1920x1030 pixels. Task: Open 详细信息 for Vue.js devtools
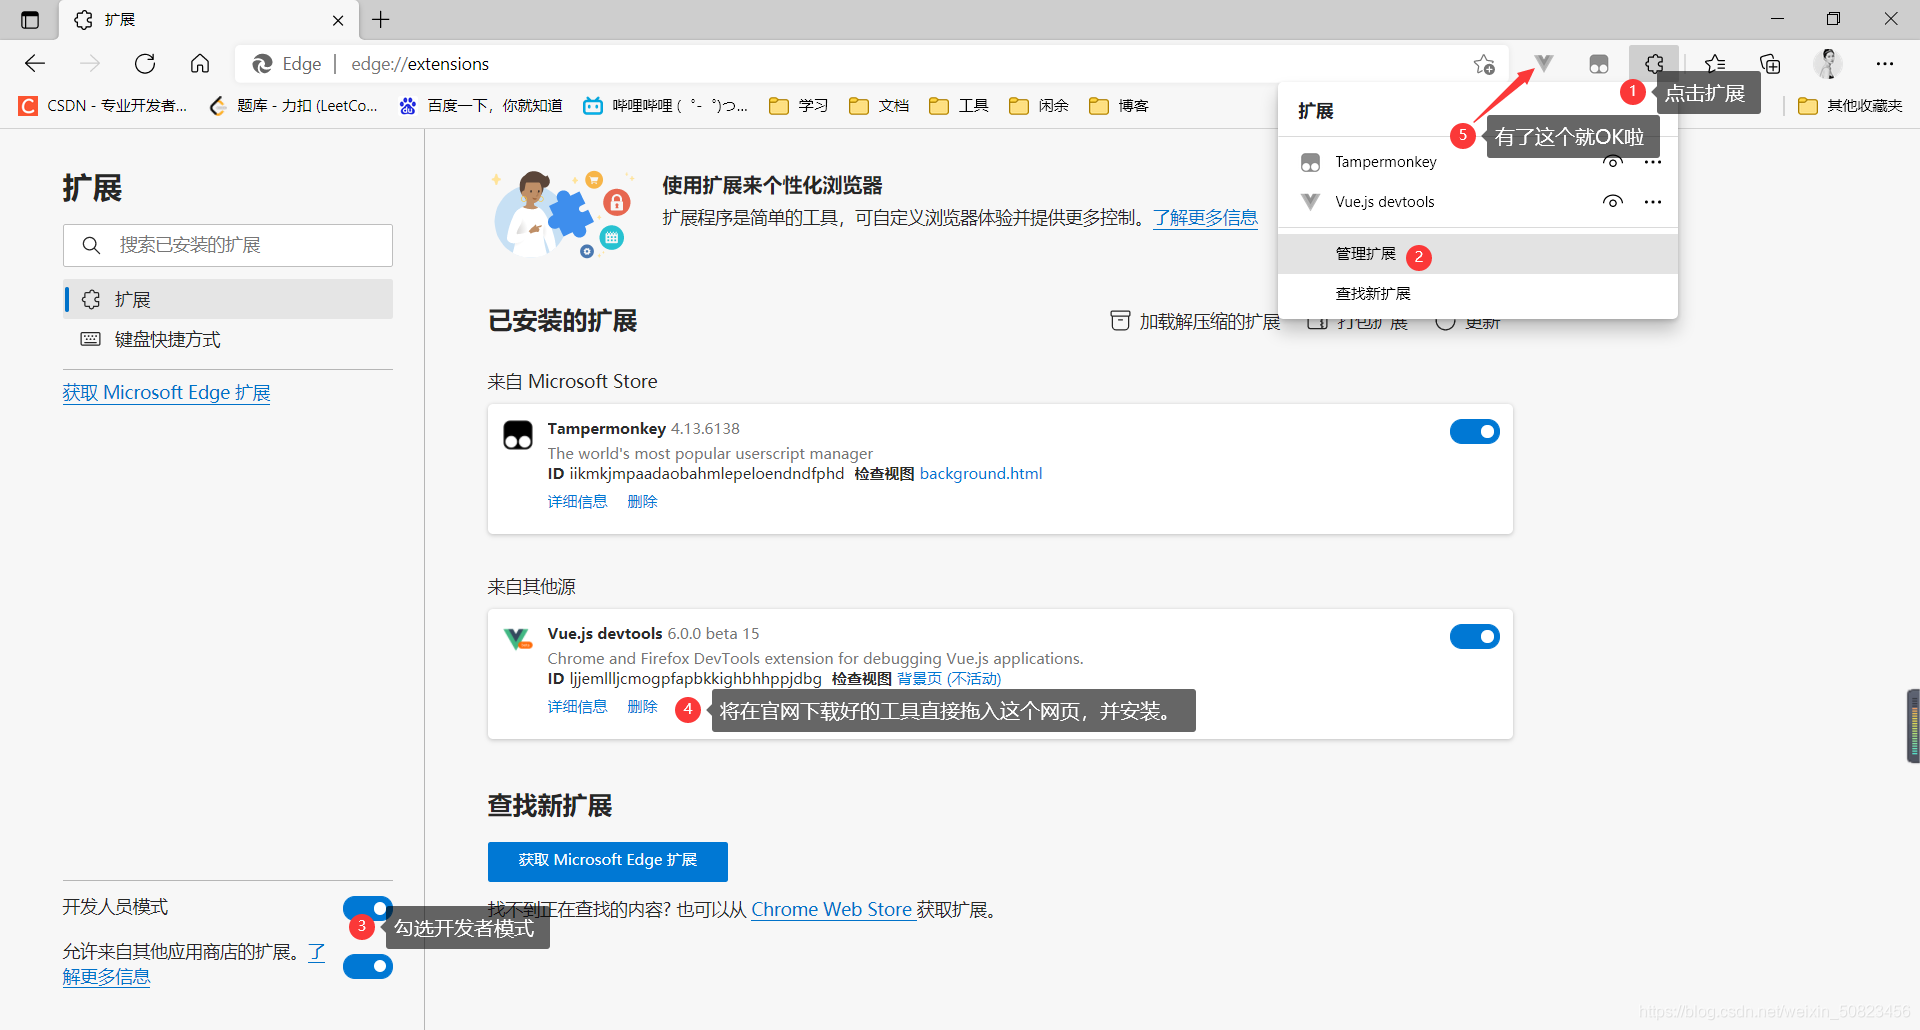pyautogui.click(x=577, y=707)
